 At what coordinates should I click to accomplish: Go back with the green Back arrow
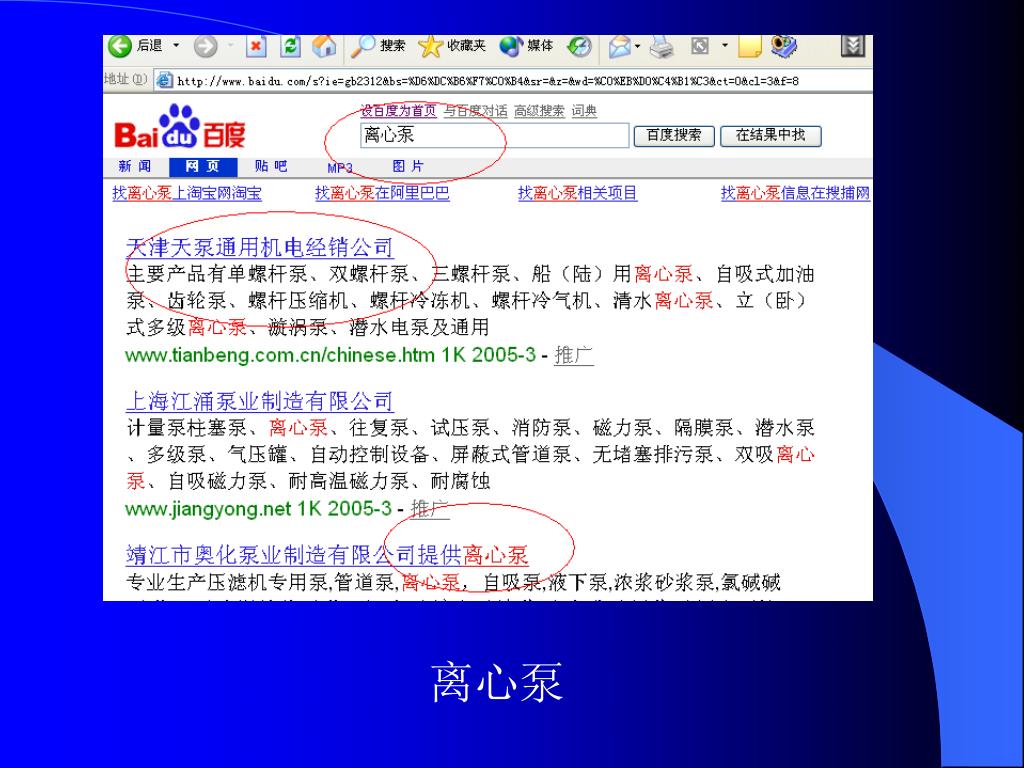pos(120,46)
